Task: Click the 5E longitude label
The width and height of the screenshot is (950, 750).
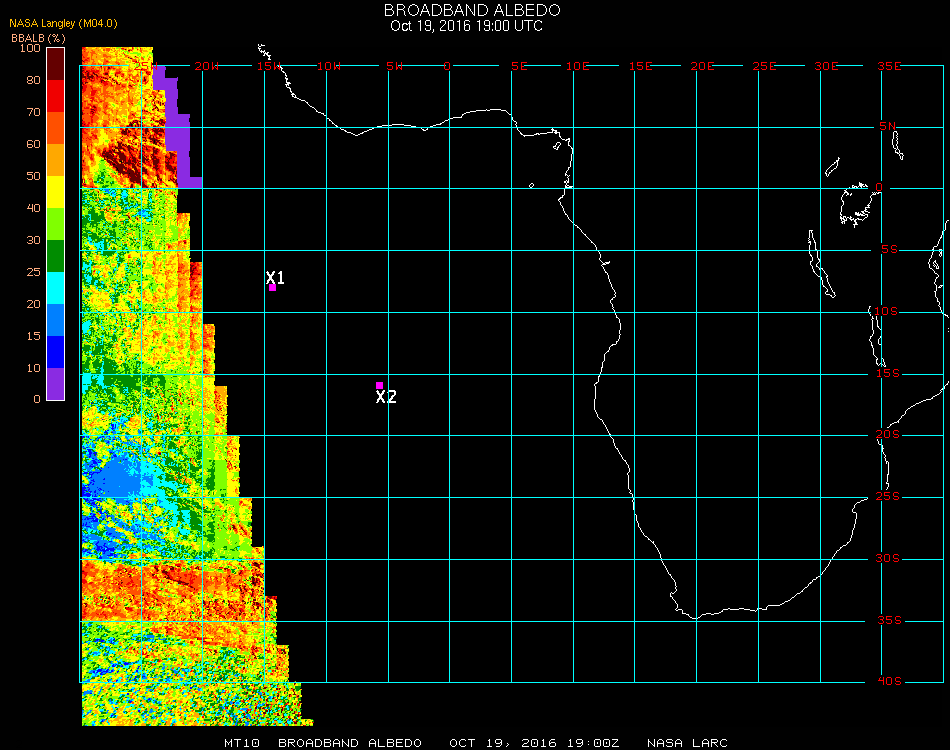Action: click(519, 66)
